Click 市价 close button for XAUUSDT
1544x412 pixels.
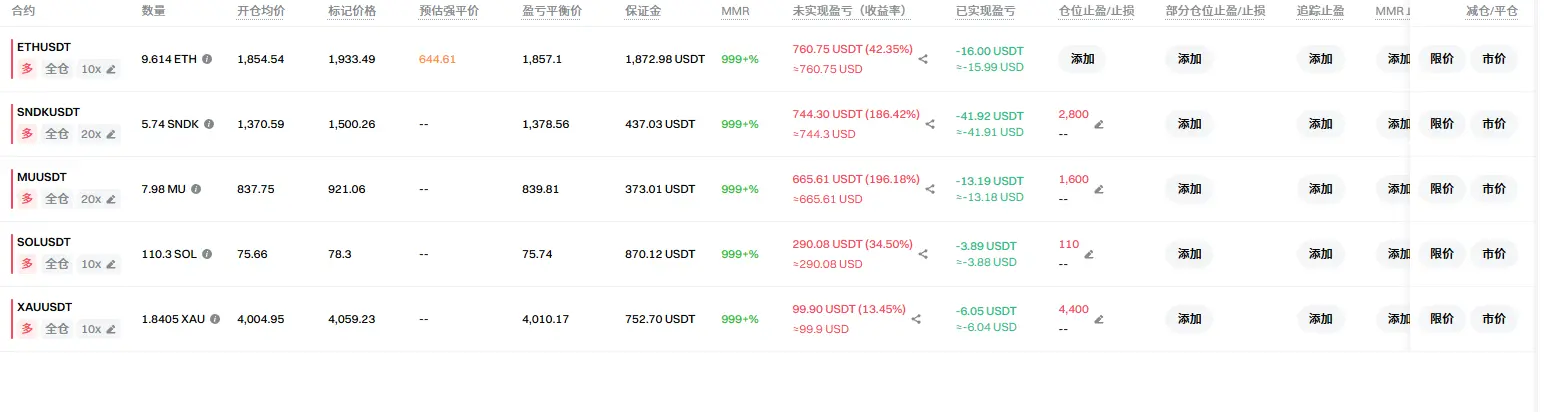point(1494,319)
